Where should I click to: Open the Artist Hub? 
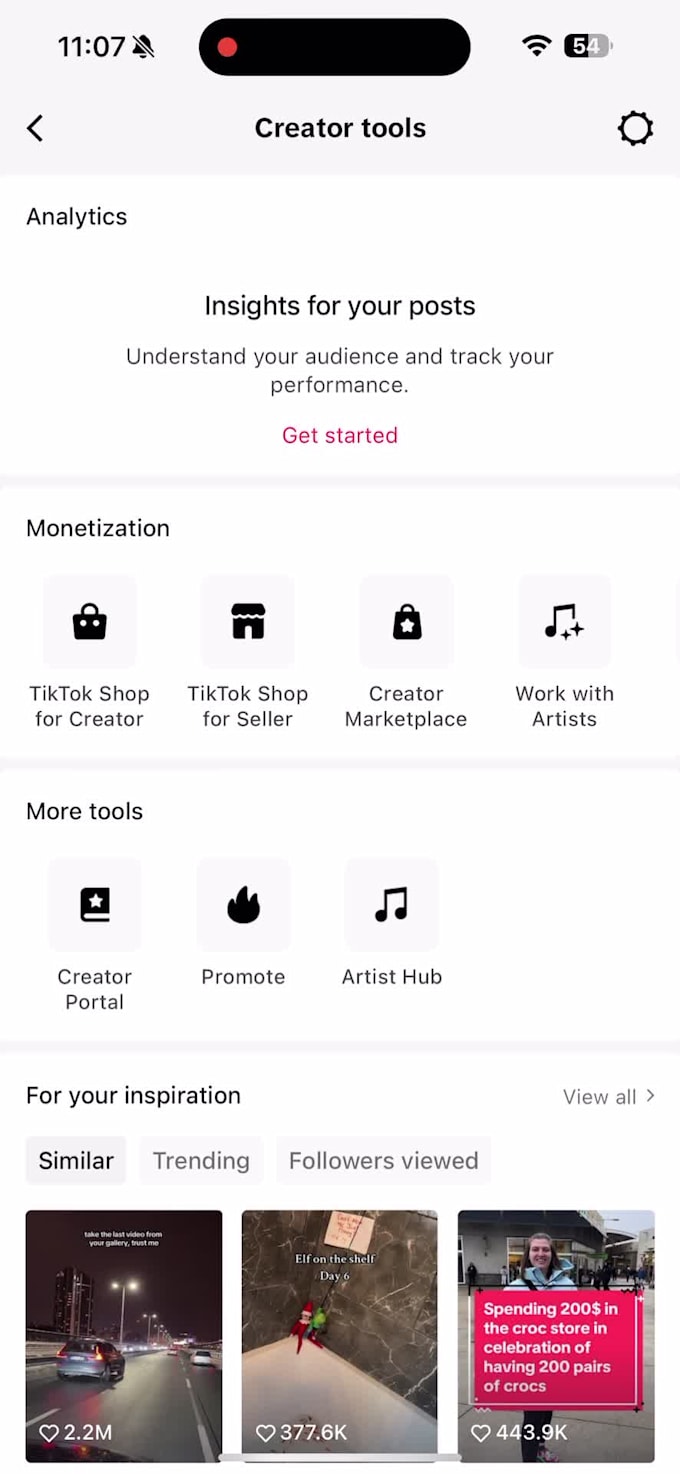[391, 904]
